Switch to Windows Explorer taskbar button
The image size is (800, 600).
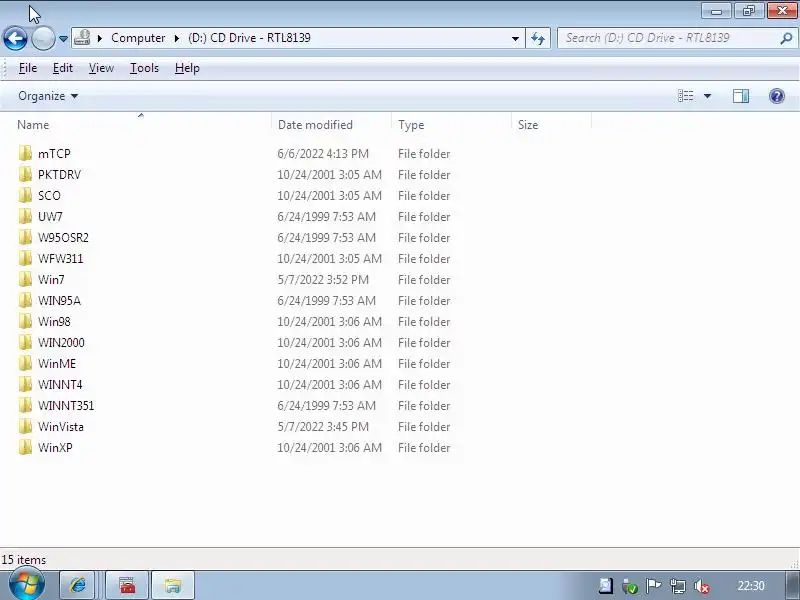(x=172, y=585)
